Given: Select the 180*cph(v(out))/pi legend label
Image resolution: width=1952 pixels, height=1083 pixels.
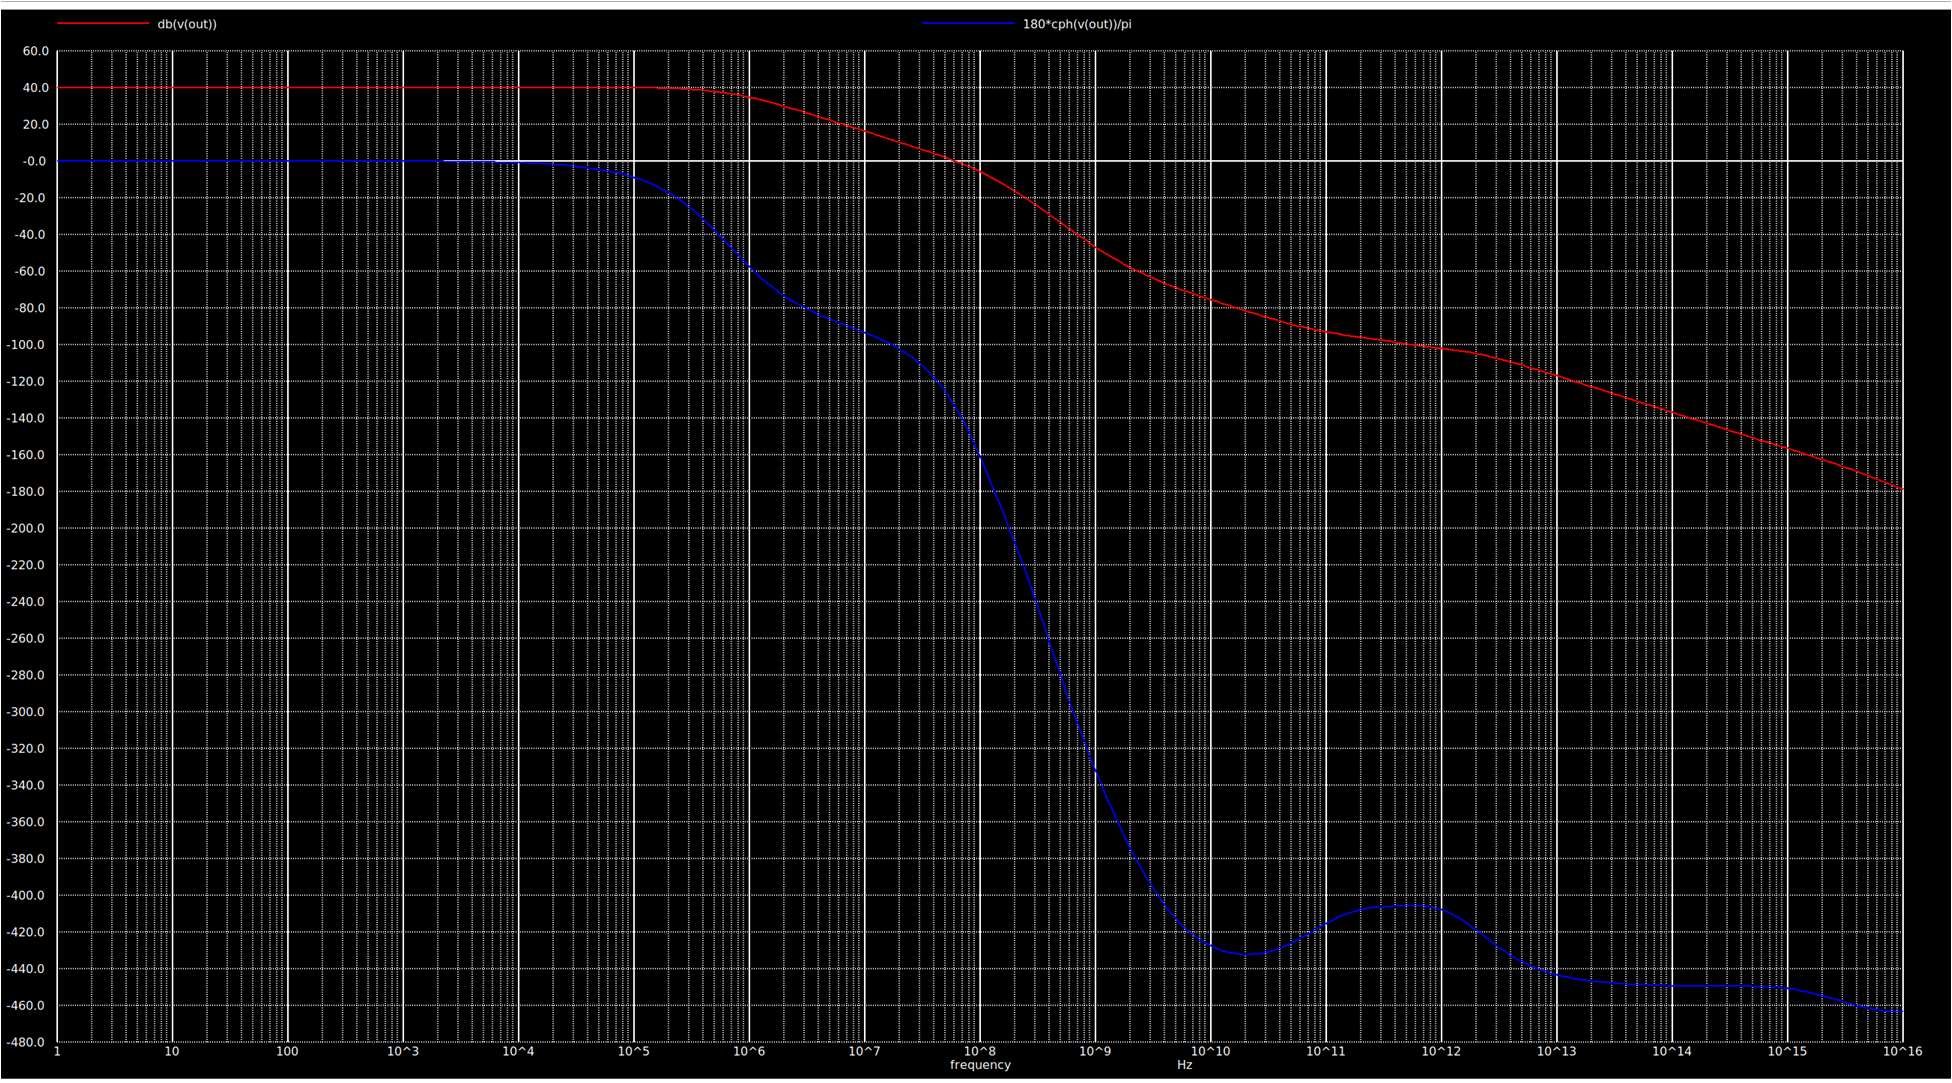Looking at the screenshot, I should tap(1077, 24).
